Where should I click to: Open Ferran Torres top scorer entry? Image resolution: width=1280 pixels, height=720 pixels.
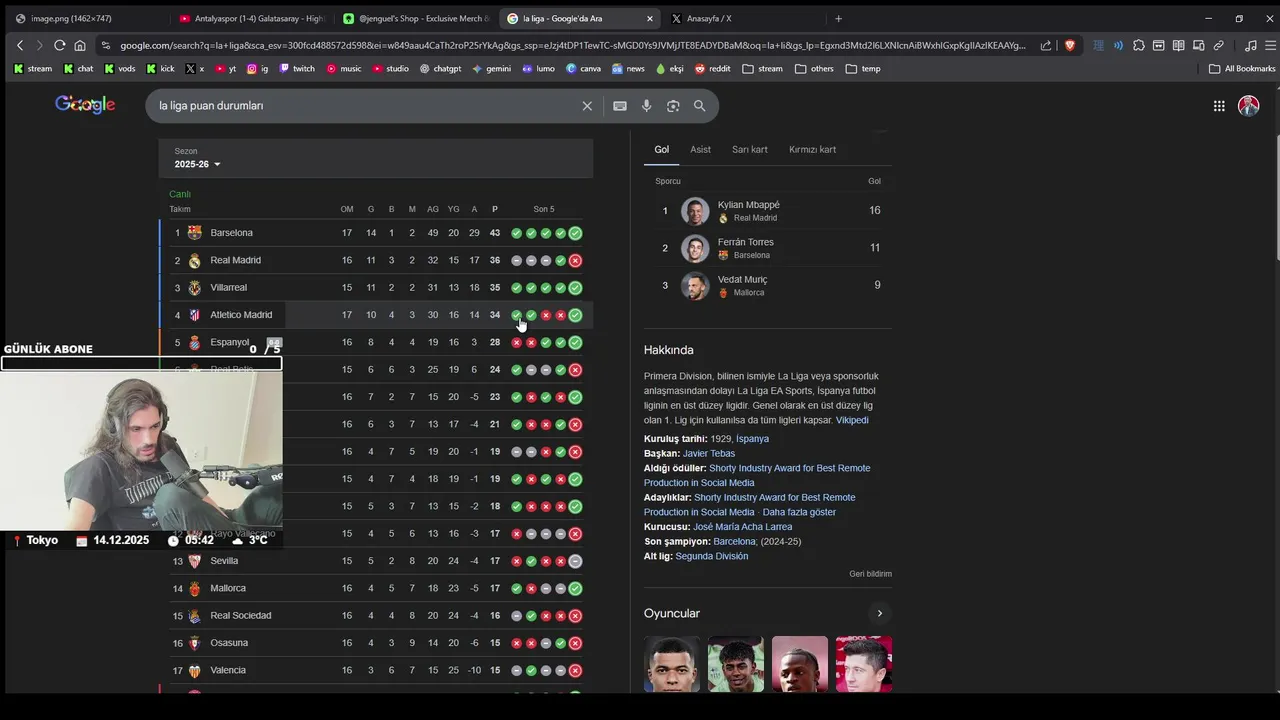pos(768,248)
